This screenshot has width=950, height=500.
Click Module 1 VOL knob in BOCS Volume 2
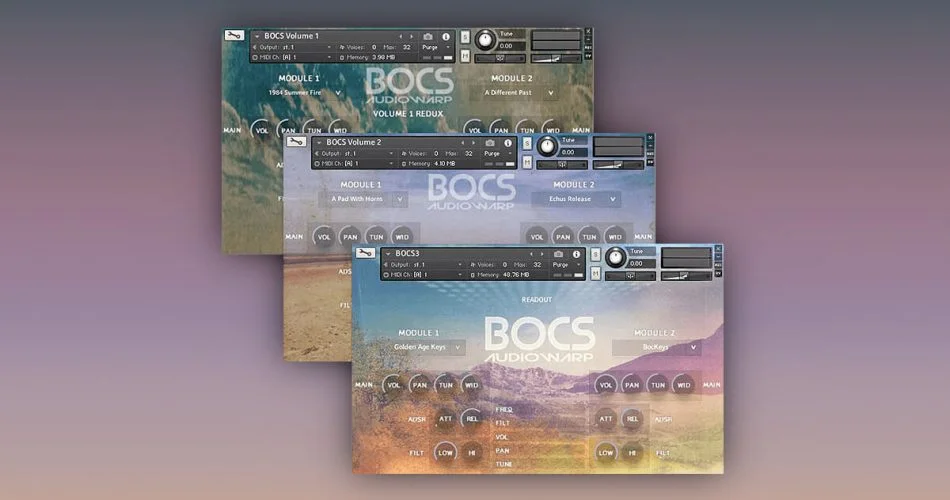[324, 237]
